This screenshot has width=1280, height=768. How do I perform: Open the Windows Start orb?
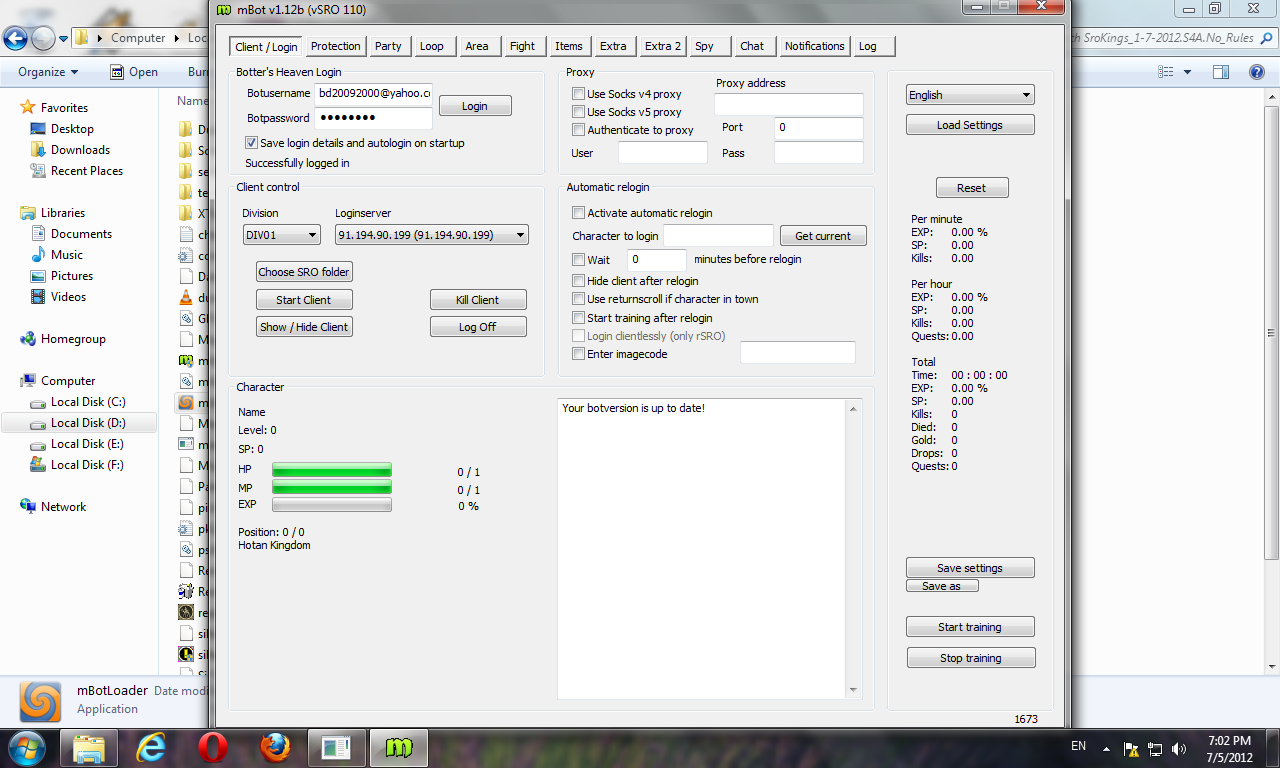point(25,747)
